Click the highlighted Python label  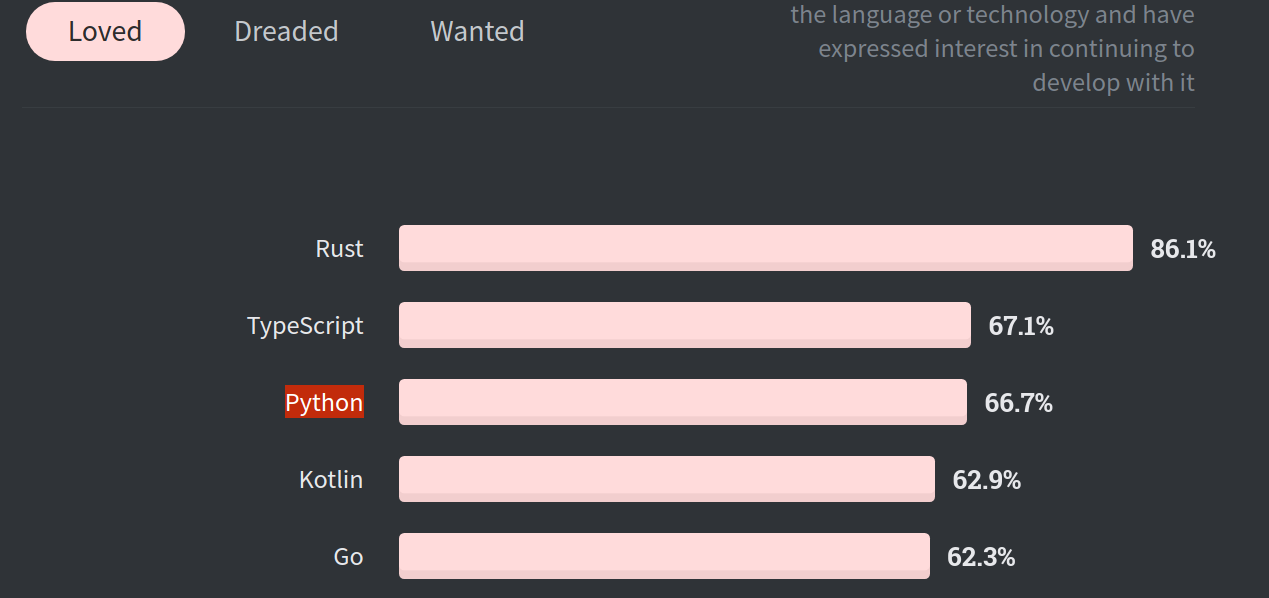324,402
